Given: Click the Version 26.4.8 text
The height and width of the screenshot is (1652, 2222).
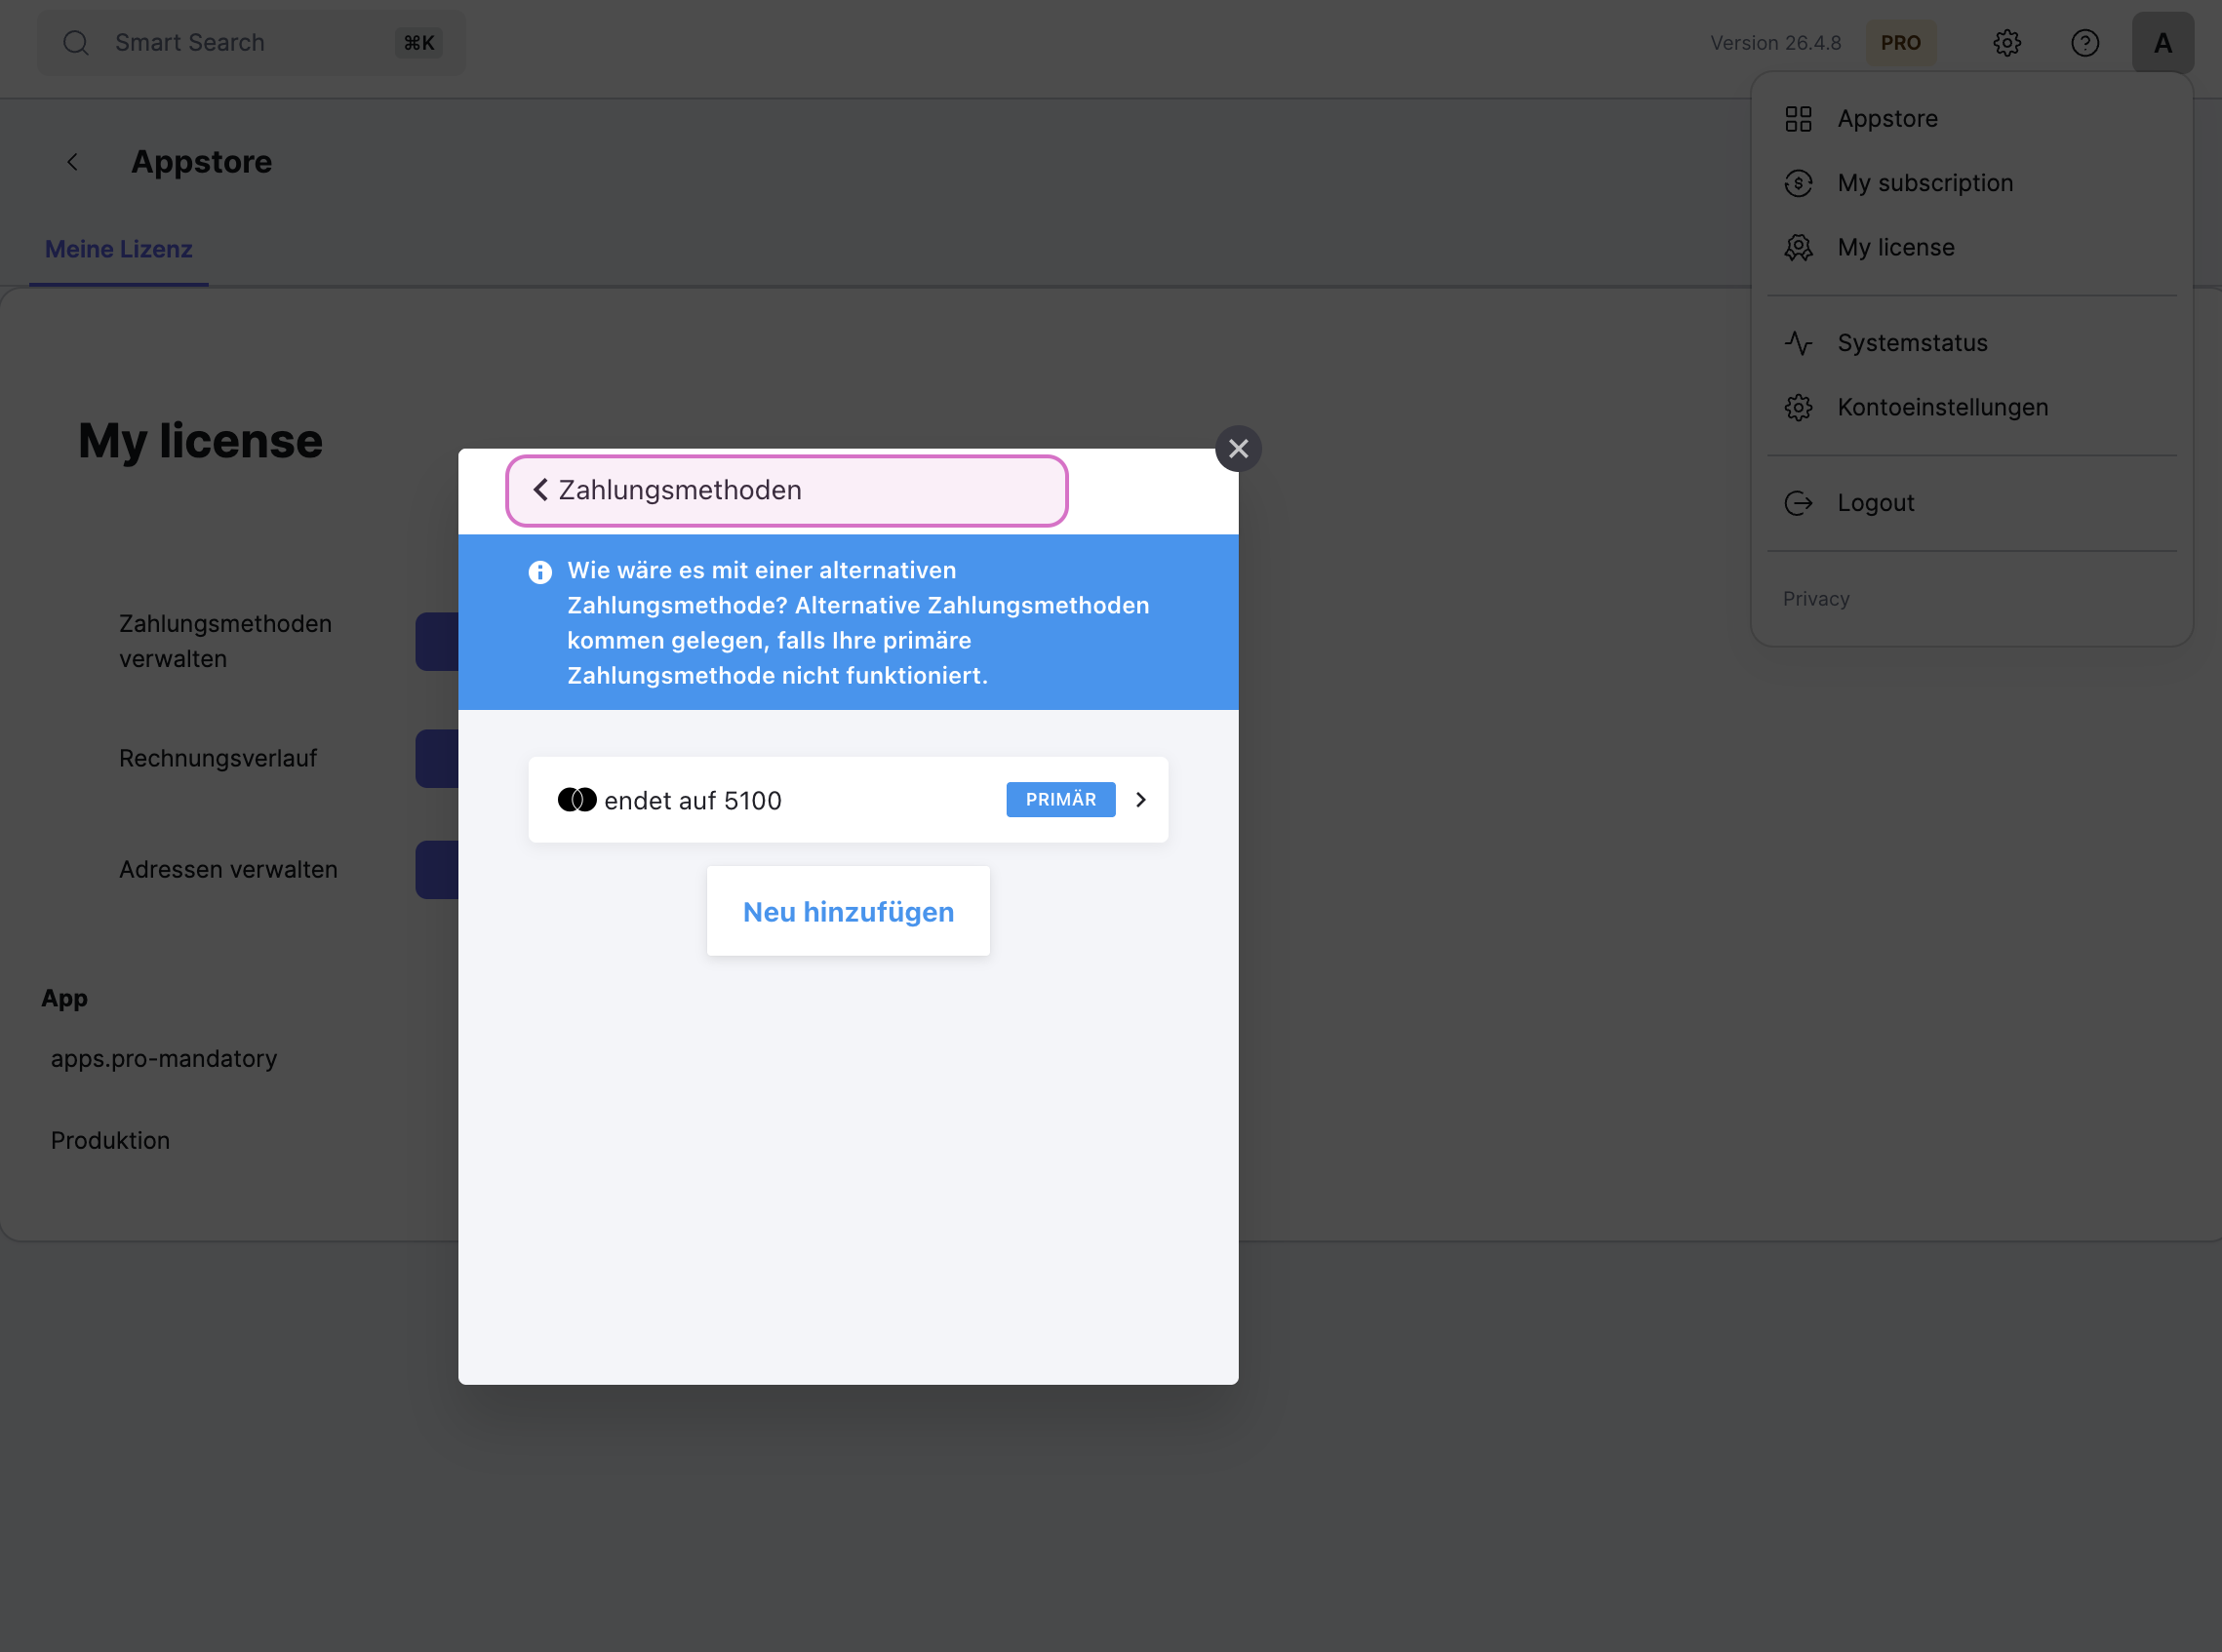Looking at the screenshot, I should pos(1775,43).
